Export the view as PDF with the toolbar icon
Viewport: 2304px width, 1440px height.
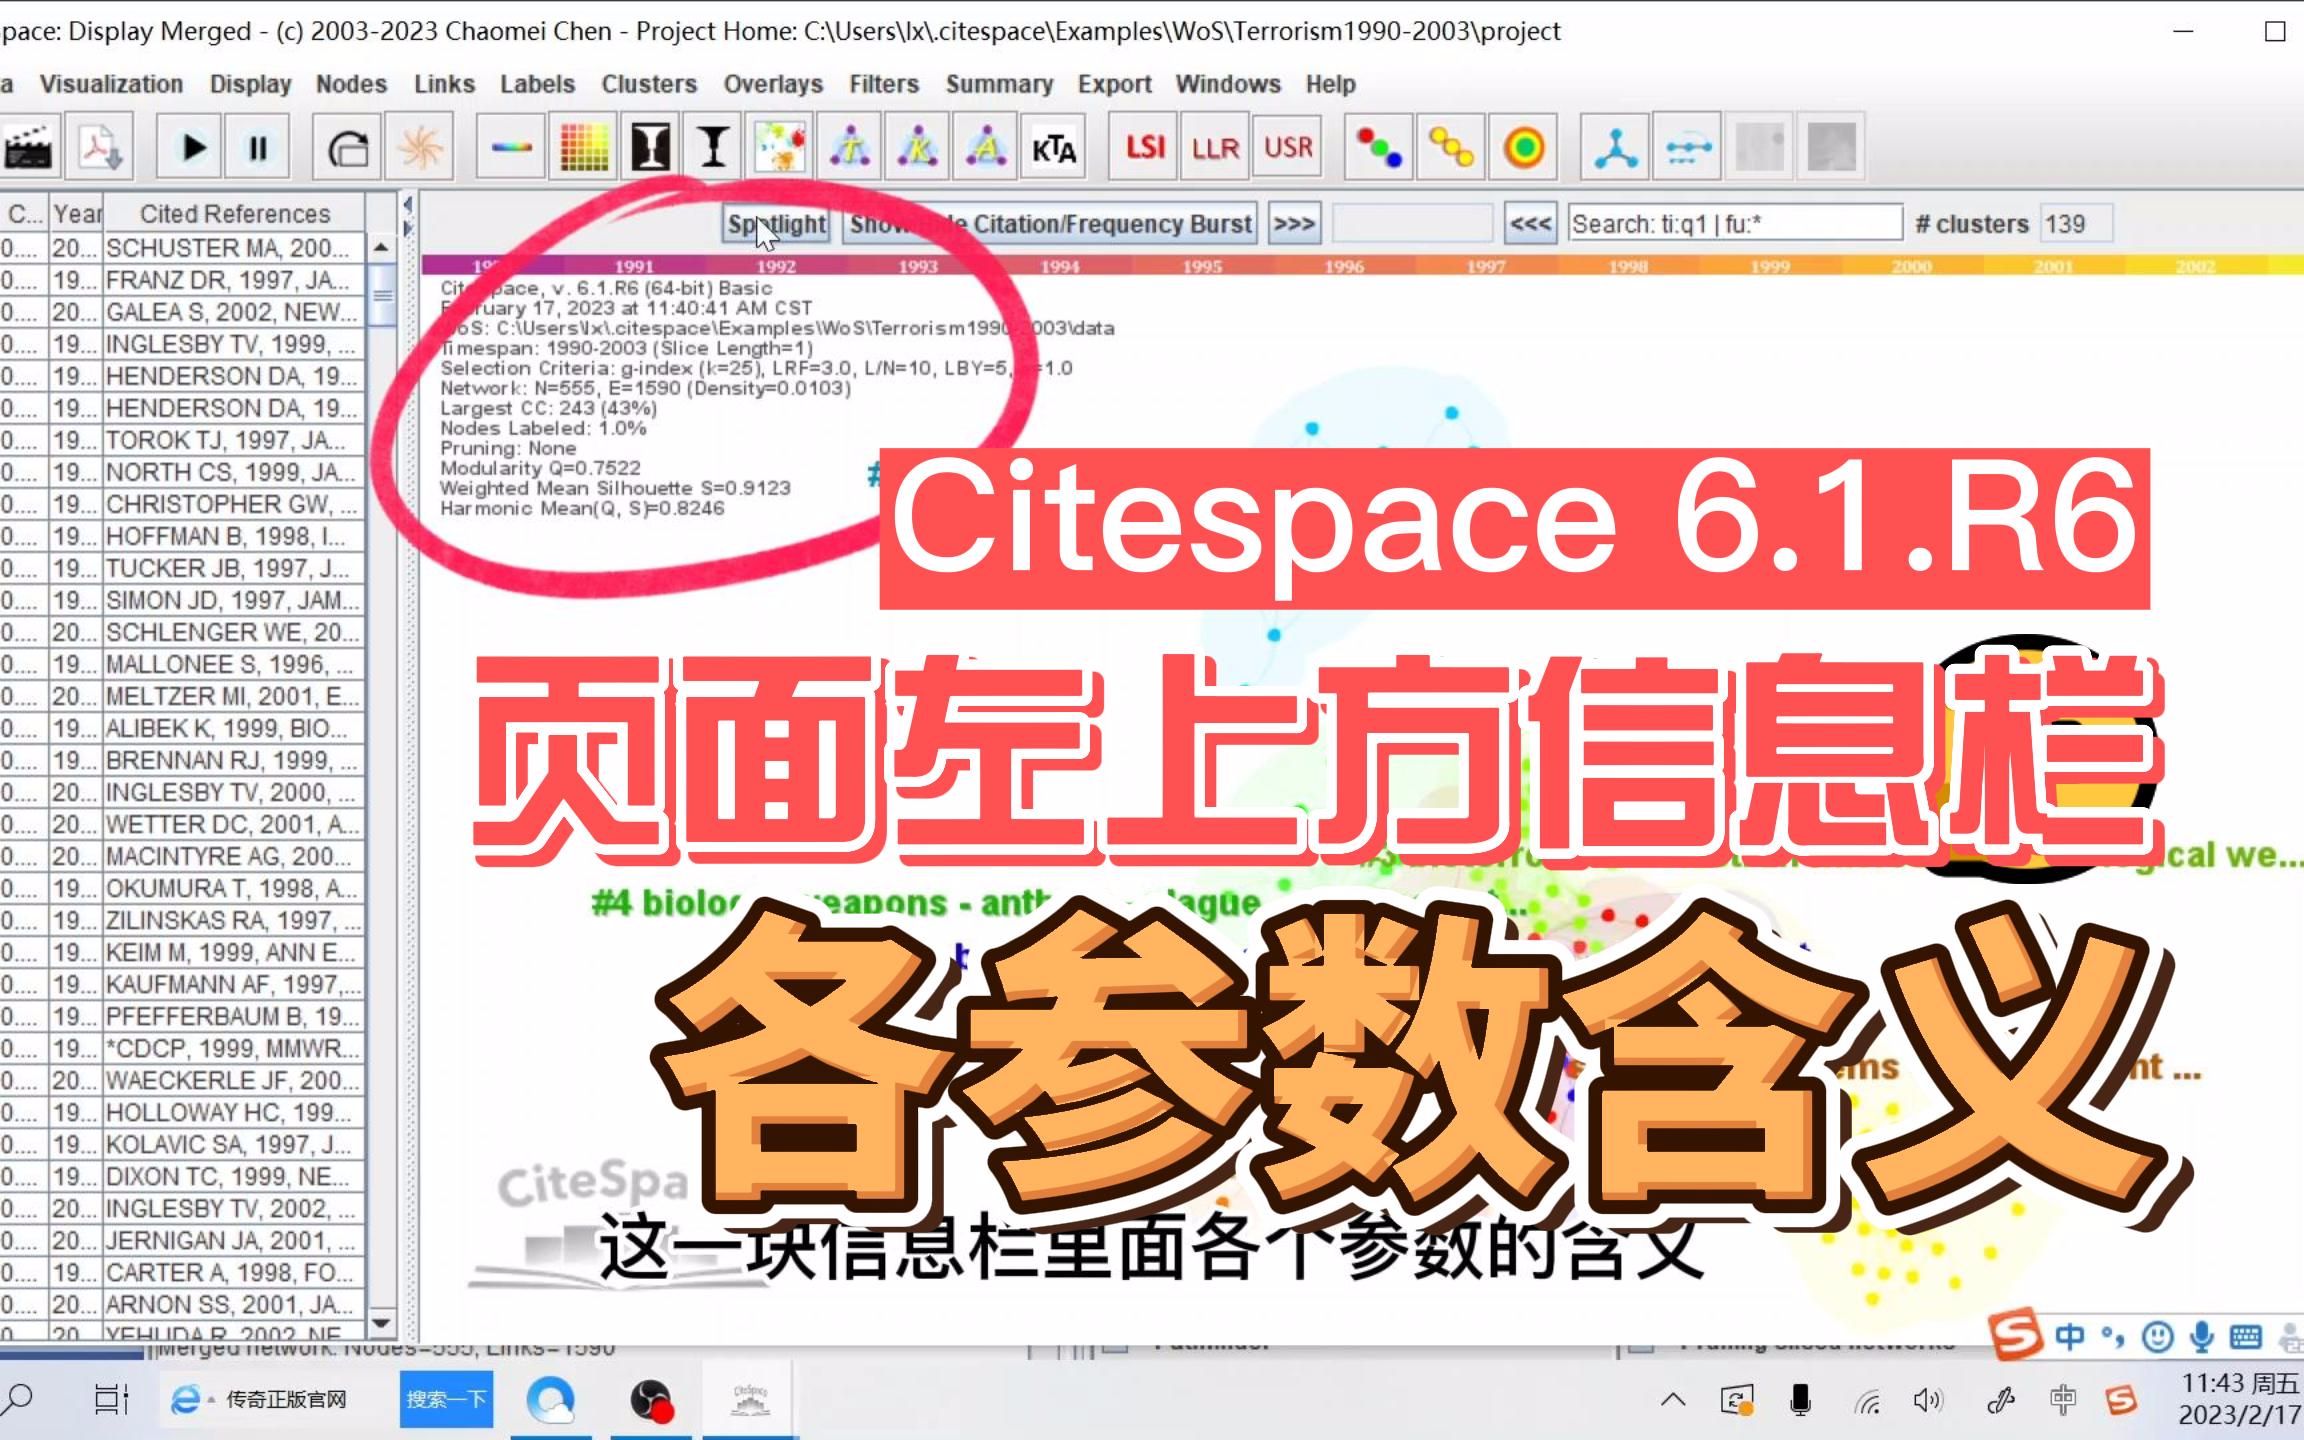(x=100, y=148)
